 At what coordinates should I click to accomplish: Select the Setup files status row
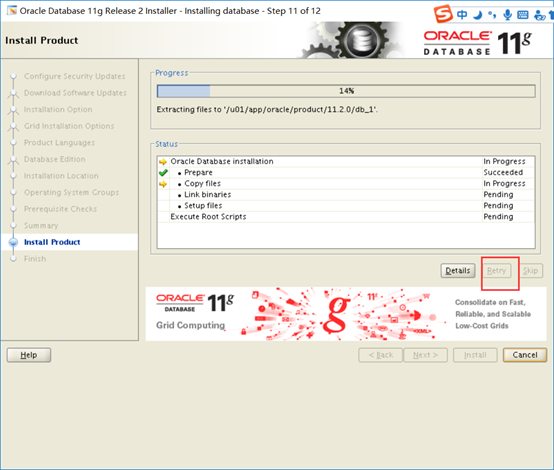pos(346,206)
